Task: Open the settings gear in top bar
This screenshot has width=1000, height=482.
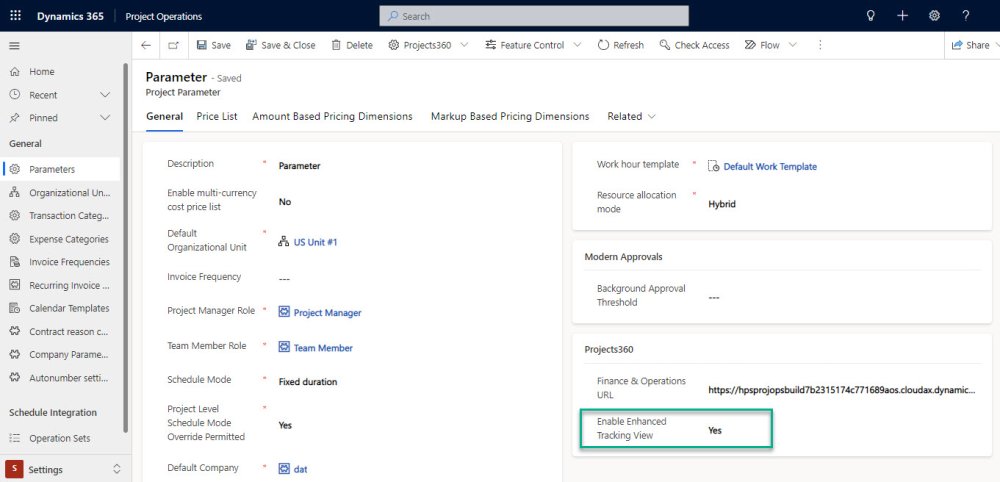Action: click(x=934, y=16)
